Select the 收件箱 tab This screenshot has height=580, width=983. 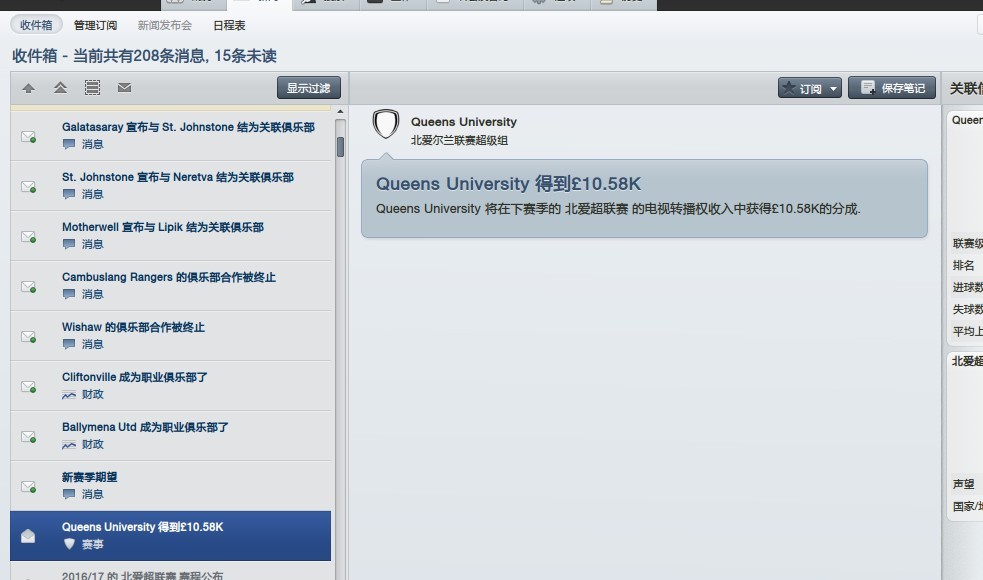(x=36, y=25)
